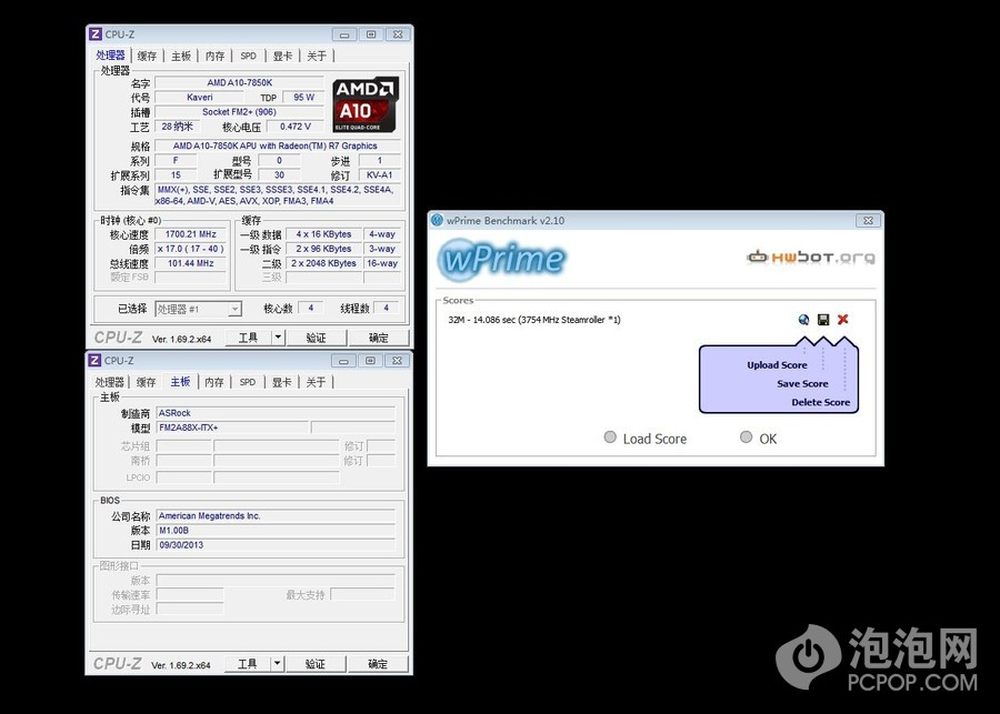Click the L1 data value 4 x 16 KBytes

click(324, 235)
